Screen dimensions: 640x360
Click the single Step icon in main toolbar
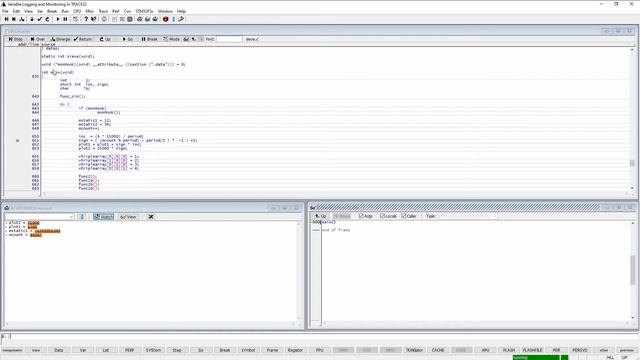pyautogui.click(x=7, y=19)
